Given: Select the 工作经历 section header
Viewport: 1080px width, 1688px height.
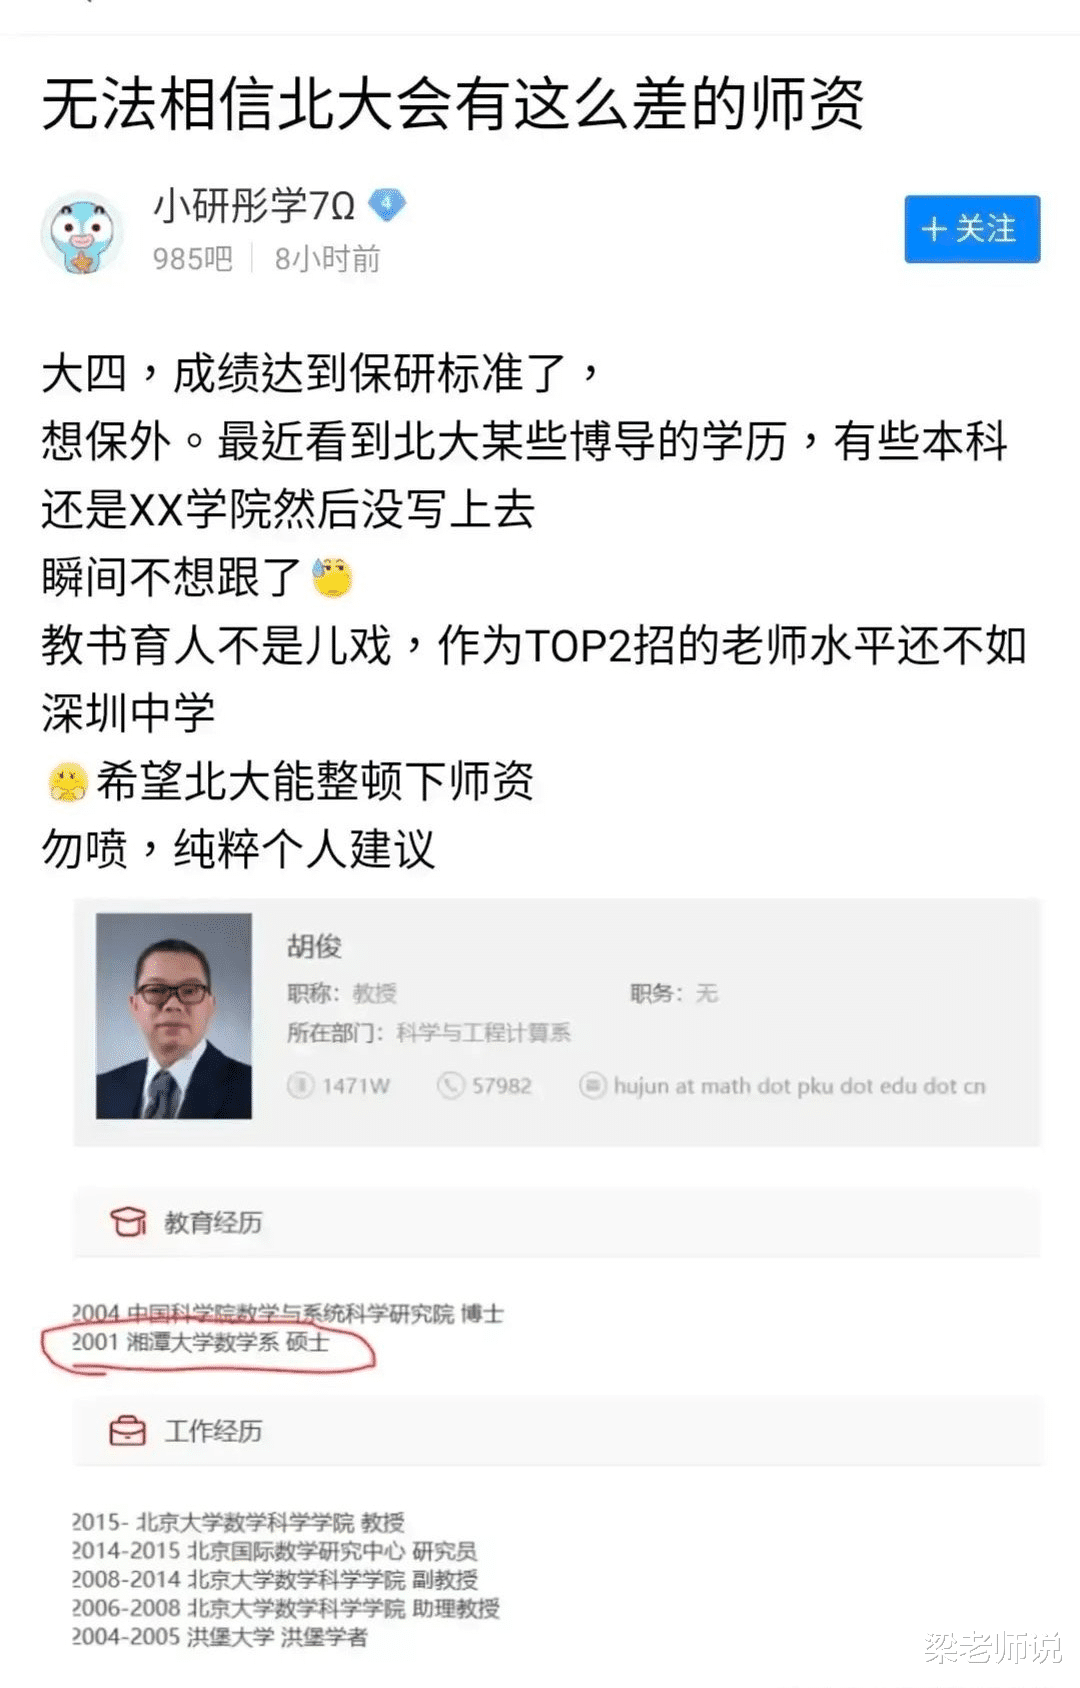Looking at the screenshot, I should pos(558,1431).
